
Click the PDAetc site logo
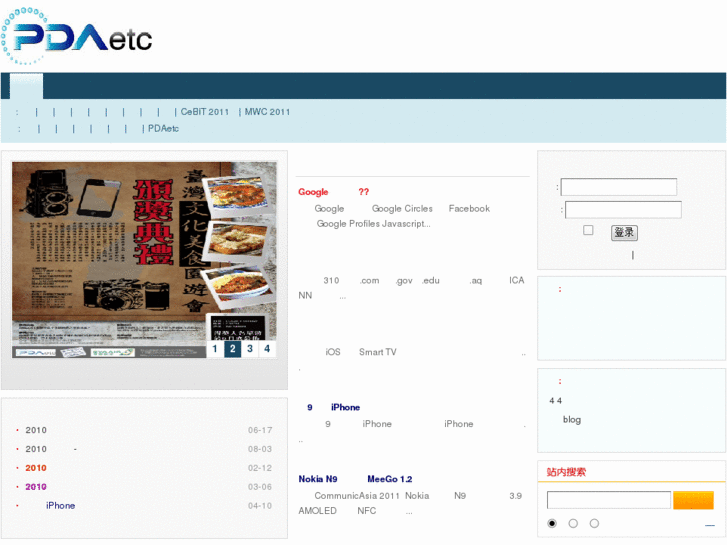[77, 36]
